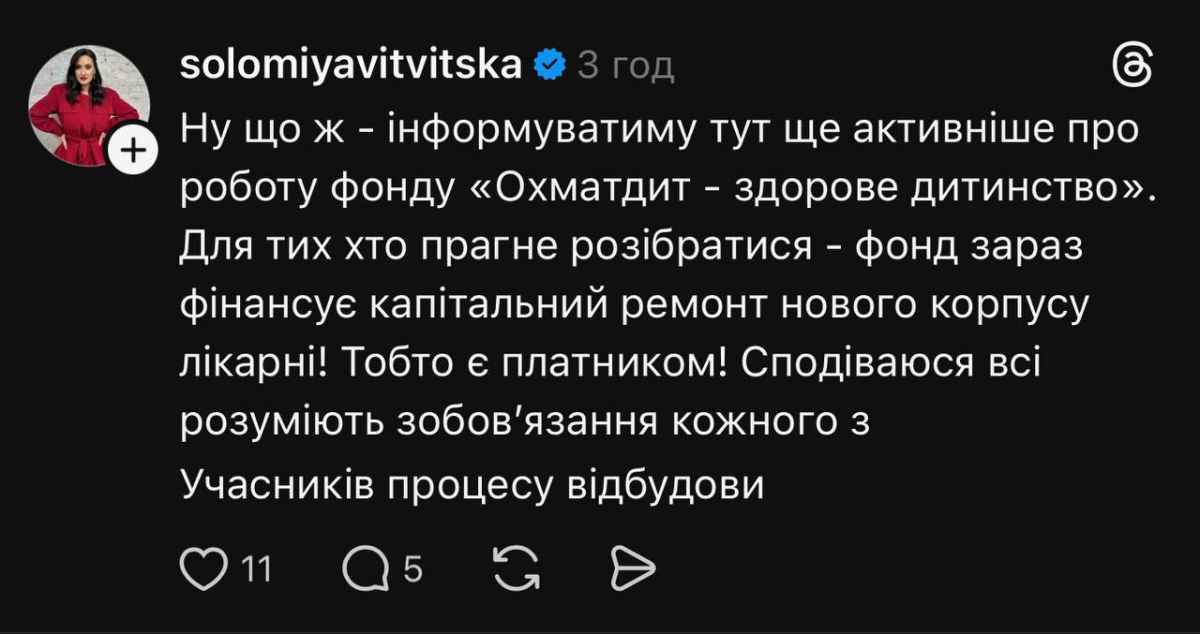The height and width of the screenshot is (634, 1200).
Task: Click the Threads logo in the corner
Action: coord(1133,68)
